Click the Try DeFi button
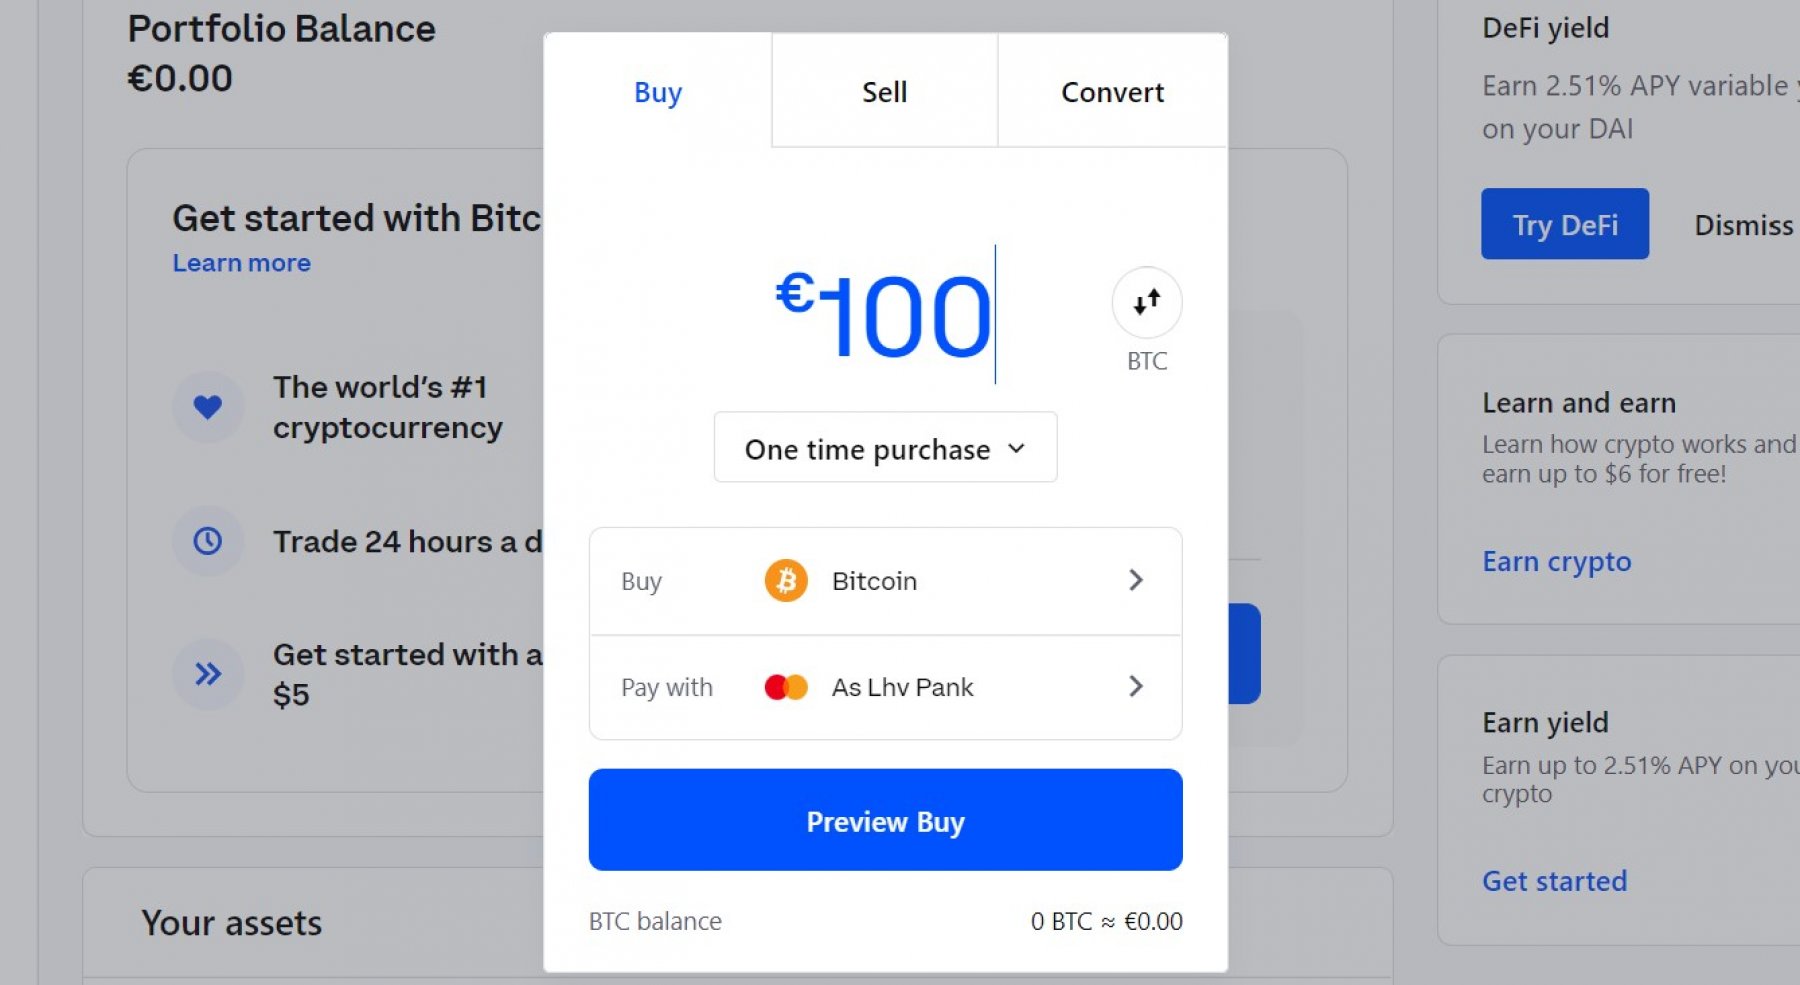Viewport: 1800px width, 985px height. [x=1564, y=224]
